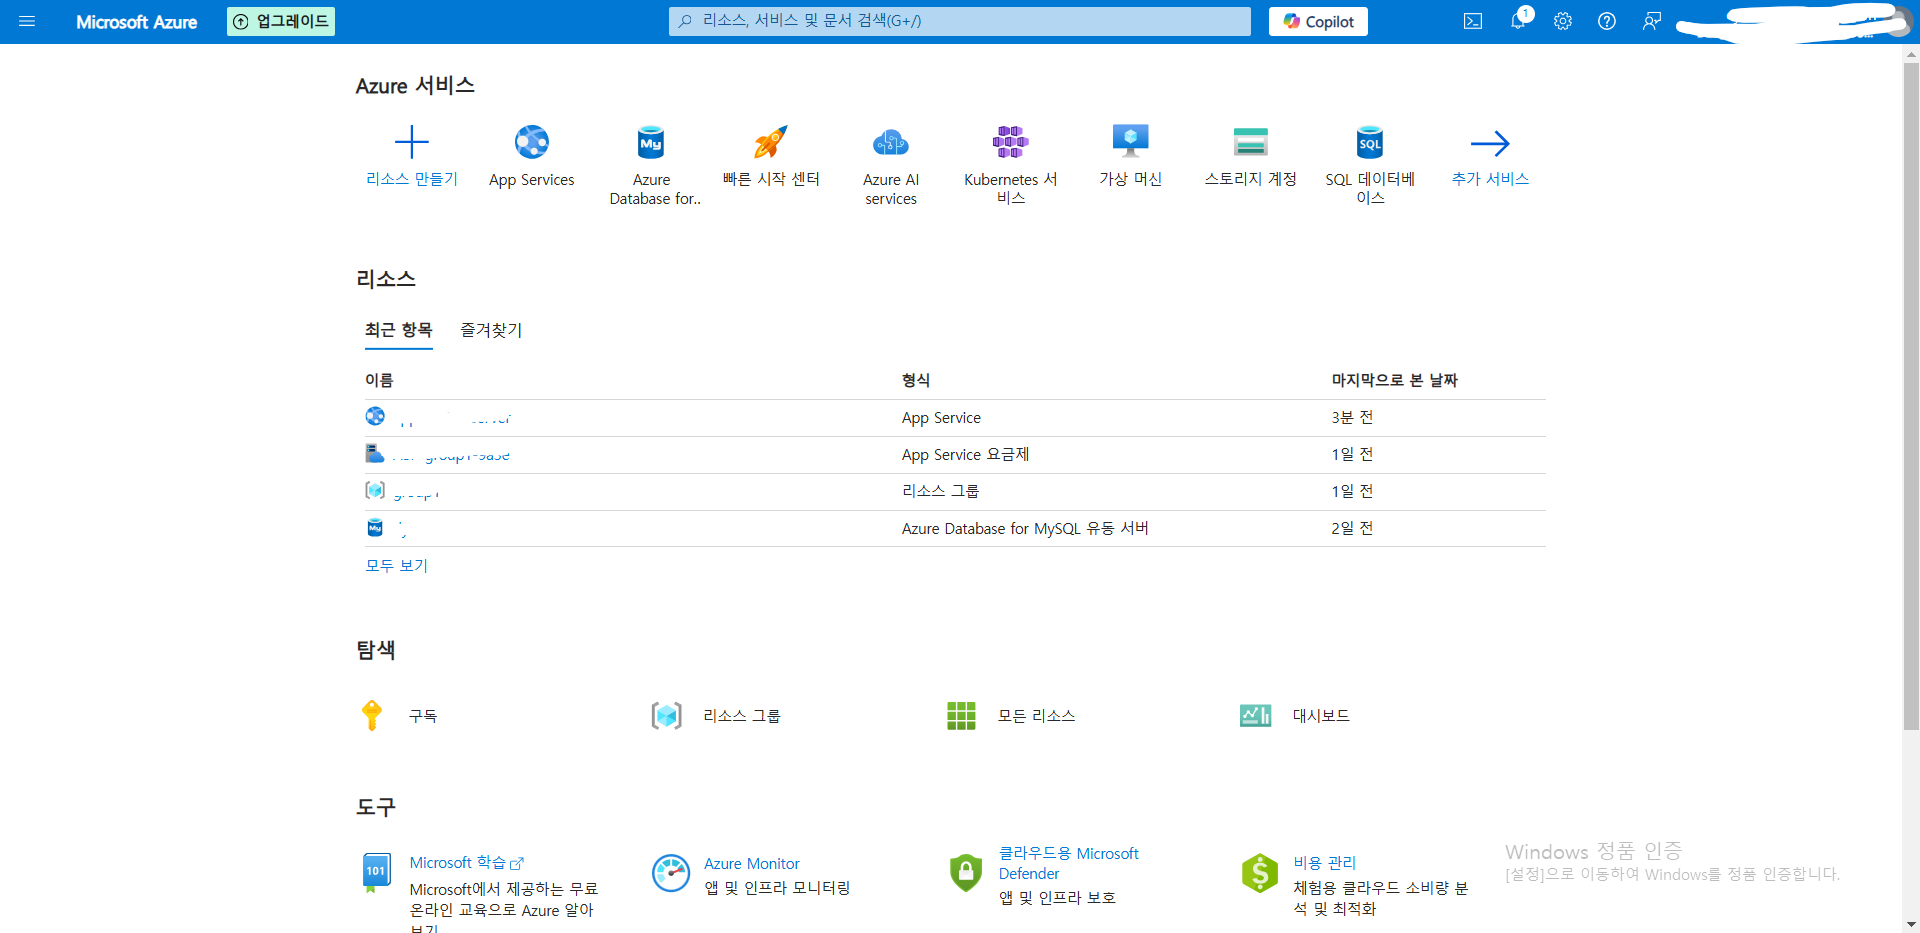The height and width of the screenshot is (933, 1920).
Task: Open Kubernetes 서비스 icon
Action: 1011,142
